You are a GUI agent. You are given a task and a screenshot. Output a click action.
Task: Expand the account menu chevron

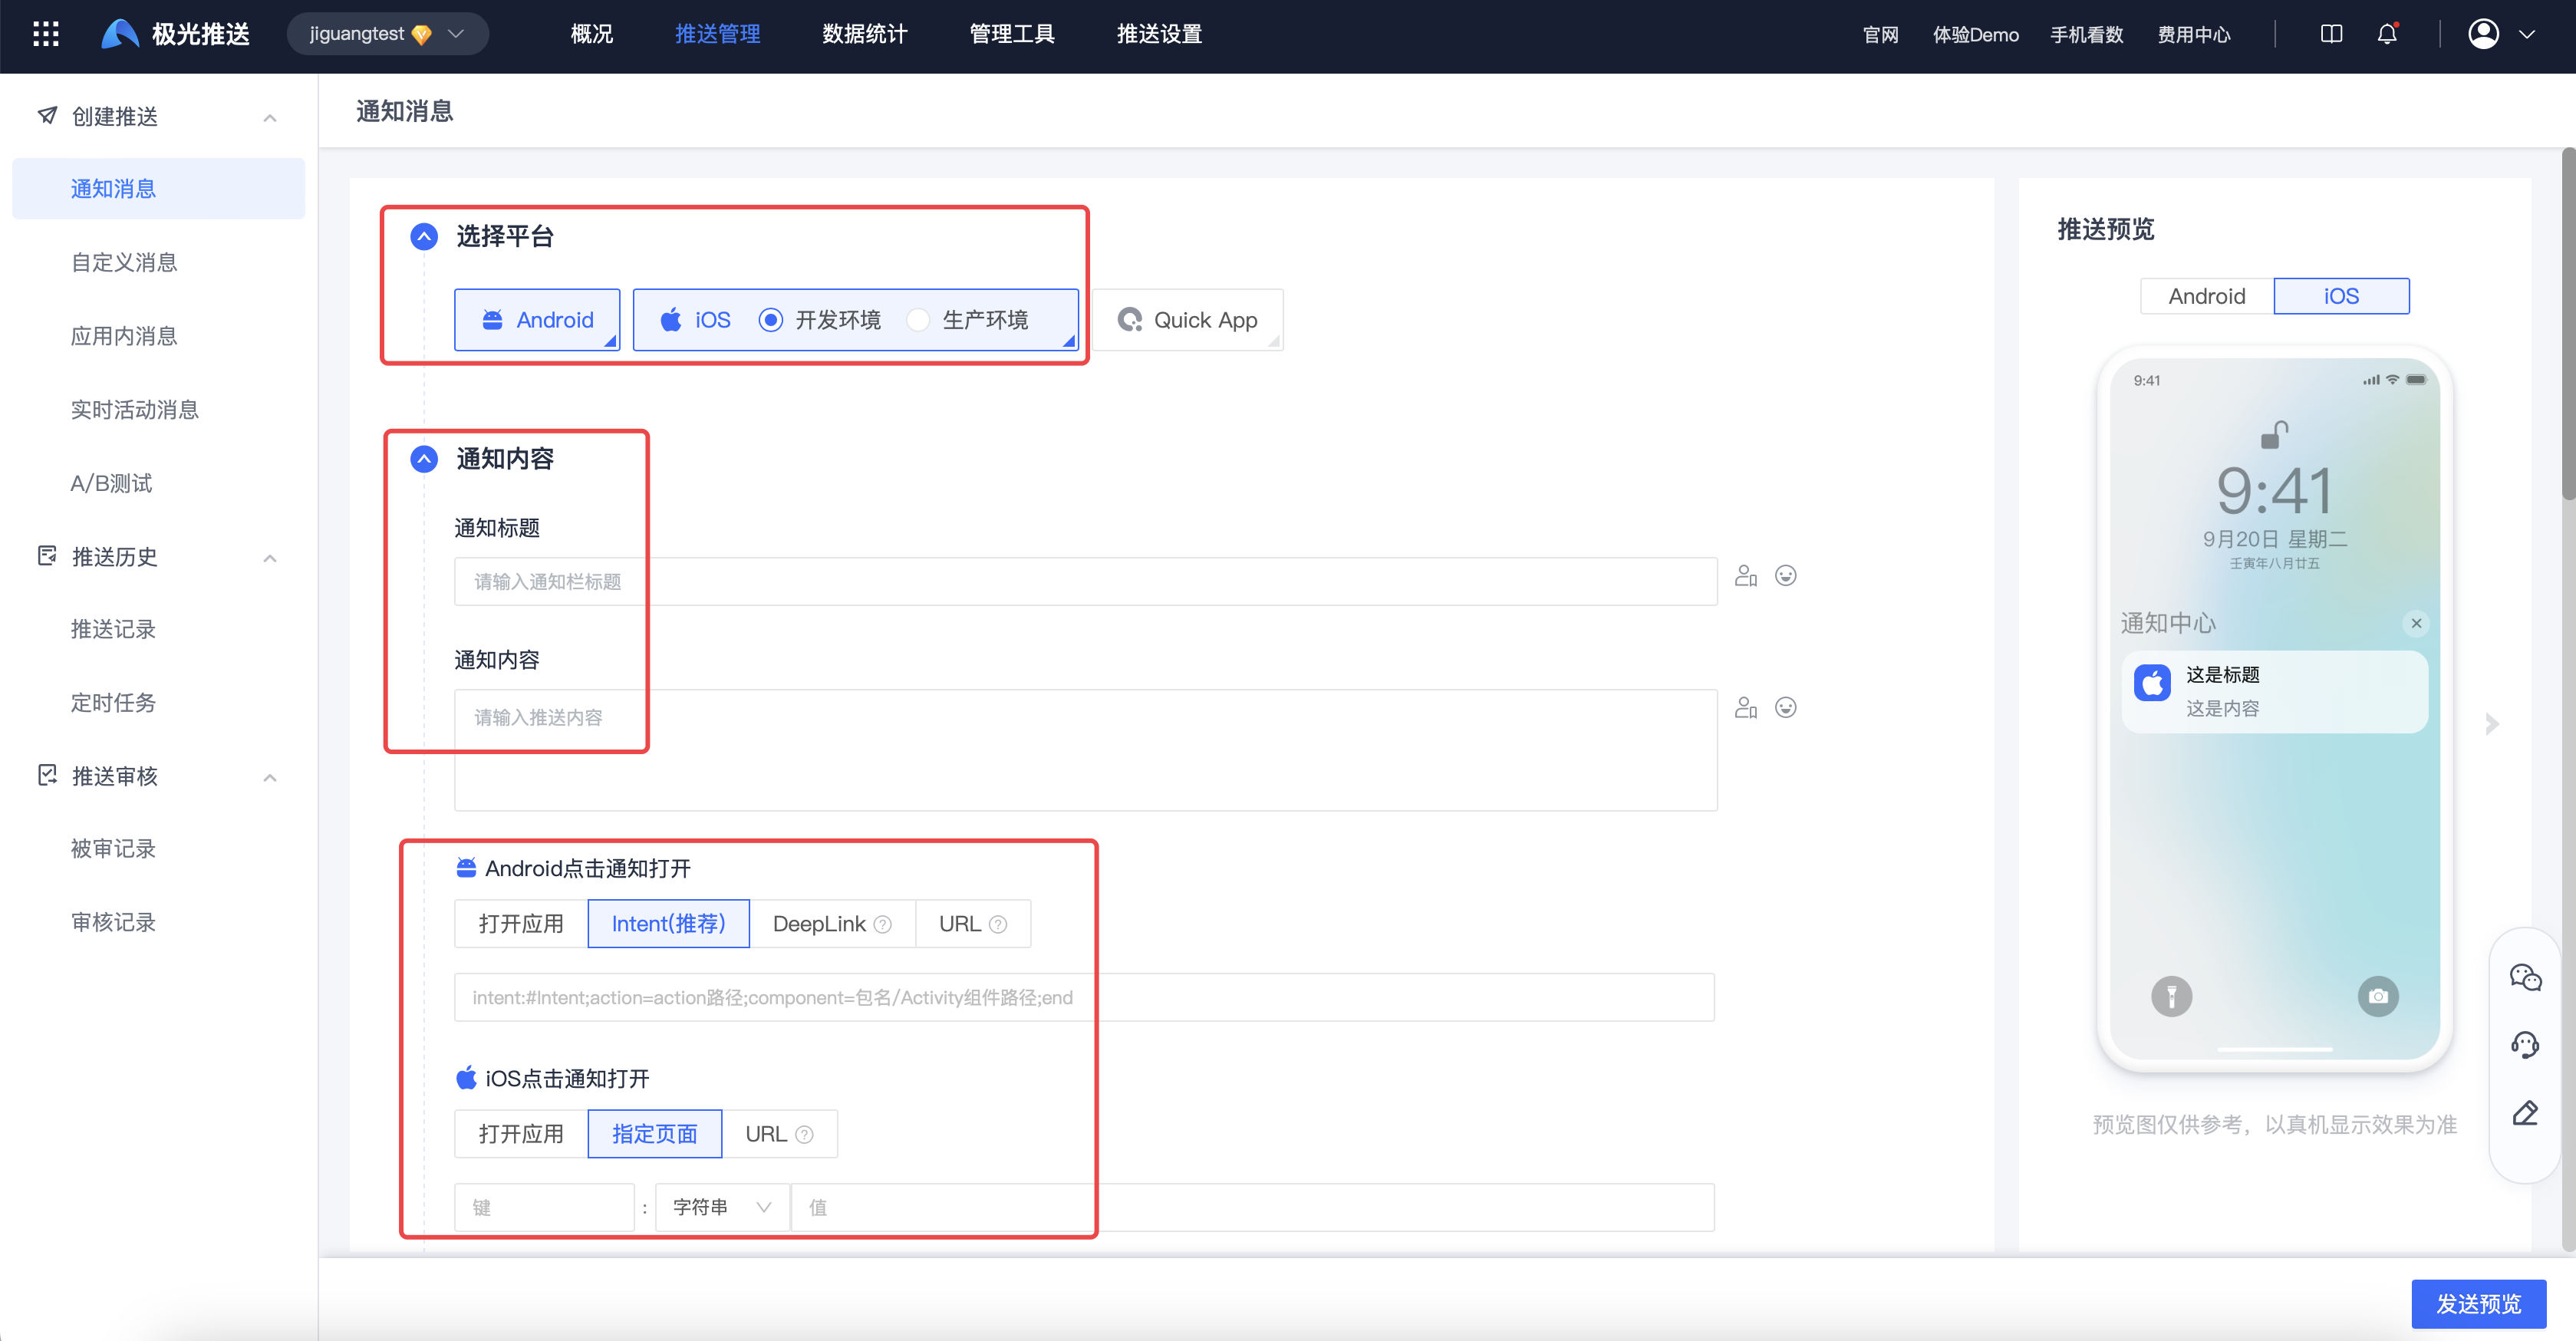click(2527, 34)
